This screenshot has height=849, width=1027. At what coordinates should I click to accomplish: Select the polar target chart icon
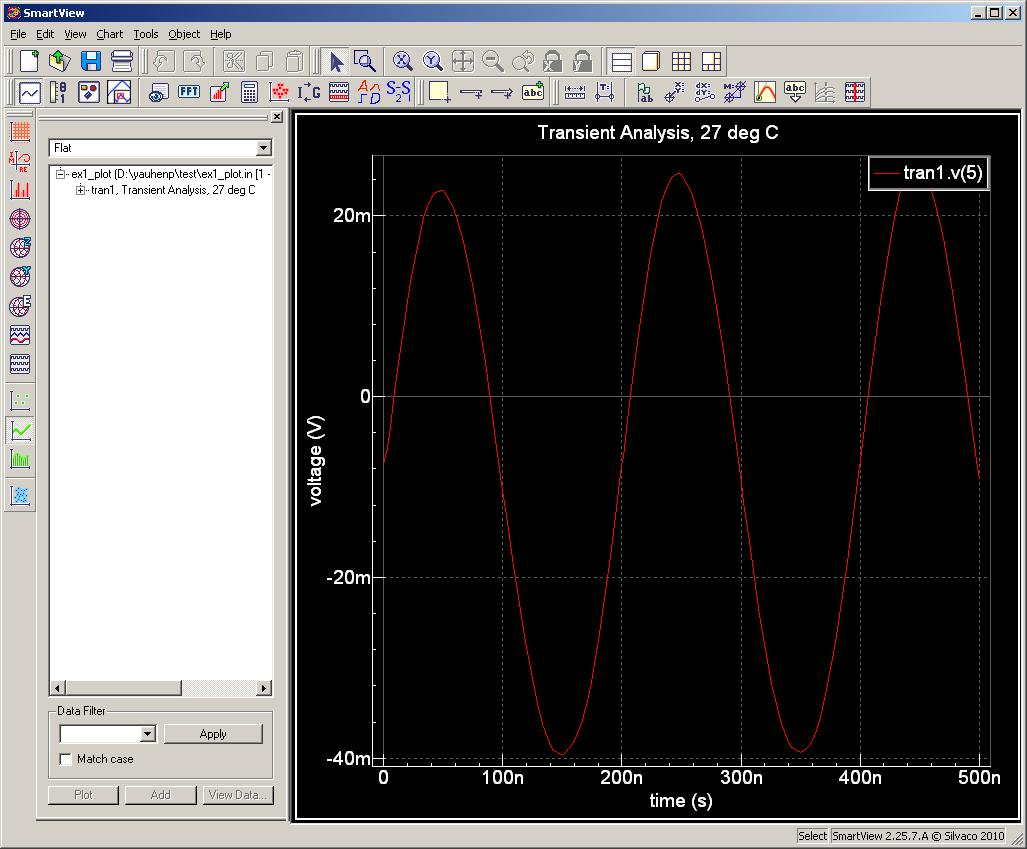[20, 219]
